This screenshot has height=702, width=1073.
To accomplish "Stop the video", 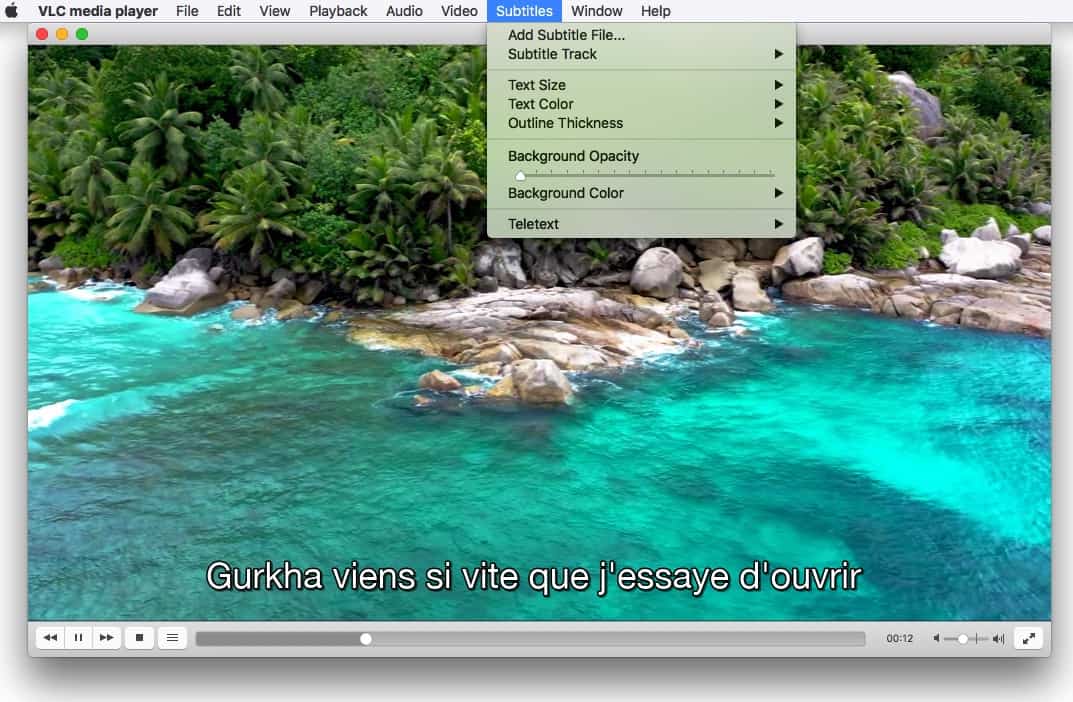I will click(139, 637).
